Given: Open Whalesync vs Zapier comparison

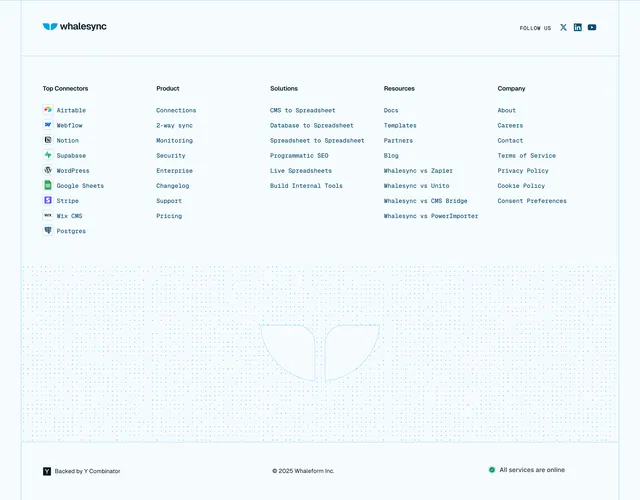Looking at the screenshot, I should pos(418,171).
